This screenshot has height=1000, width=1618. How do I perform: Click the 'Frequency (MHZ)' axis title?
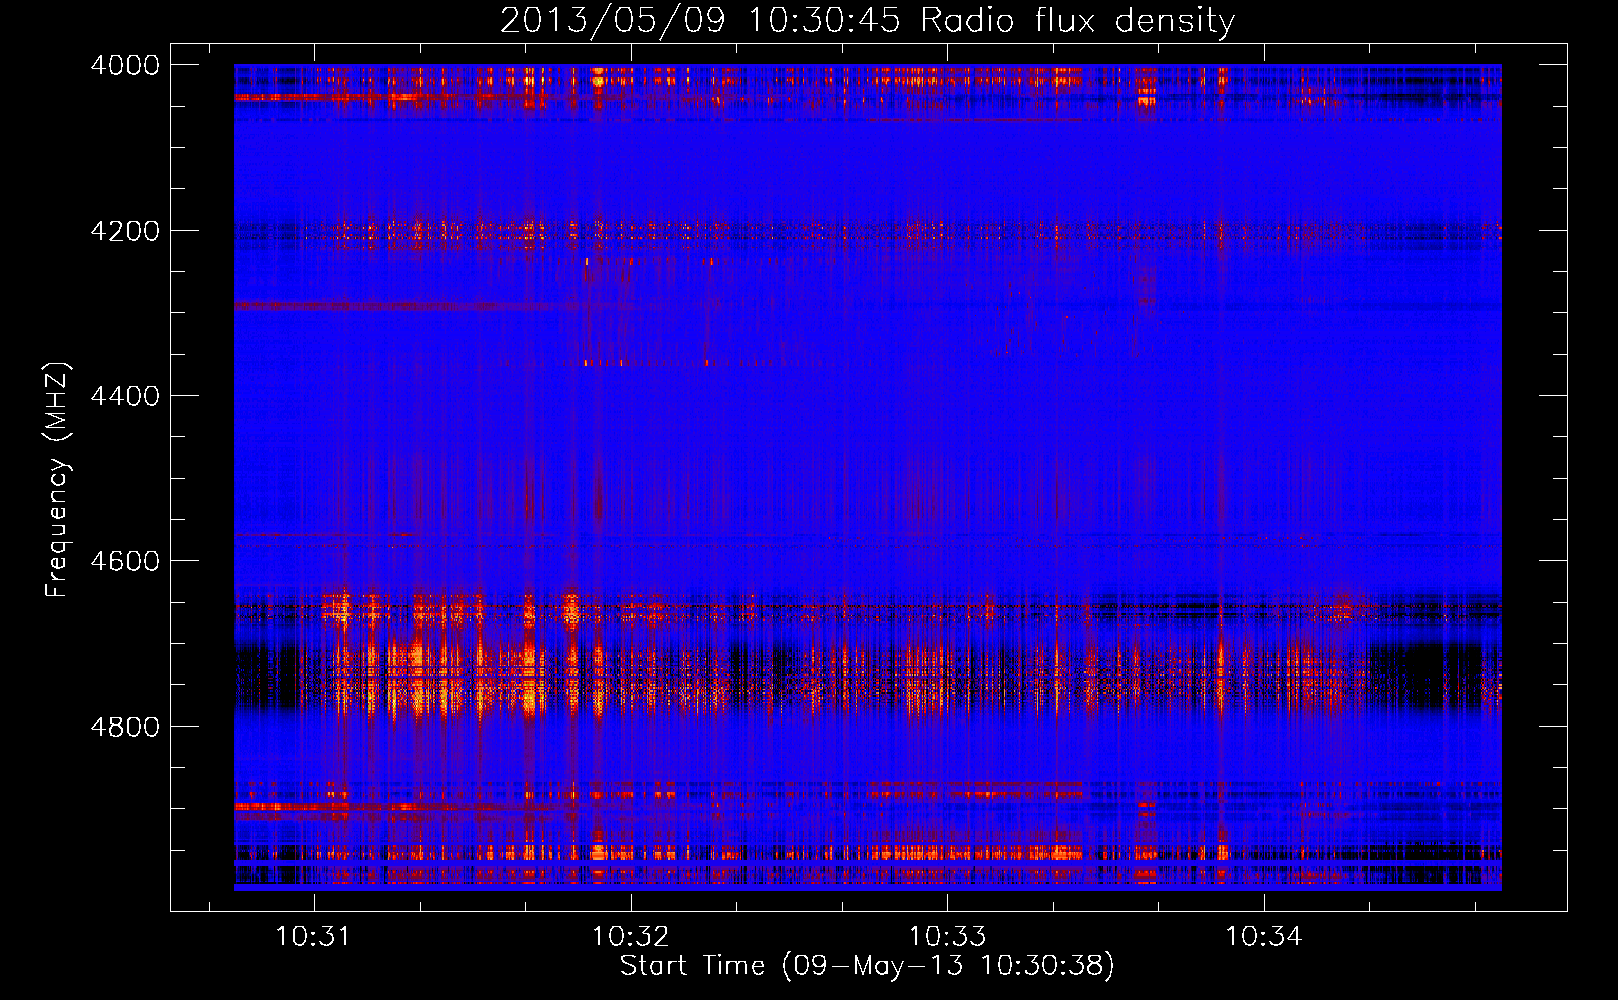coord(57,480)
